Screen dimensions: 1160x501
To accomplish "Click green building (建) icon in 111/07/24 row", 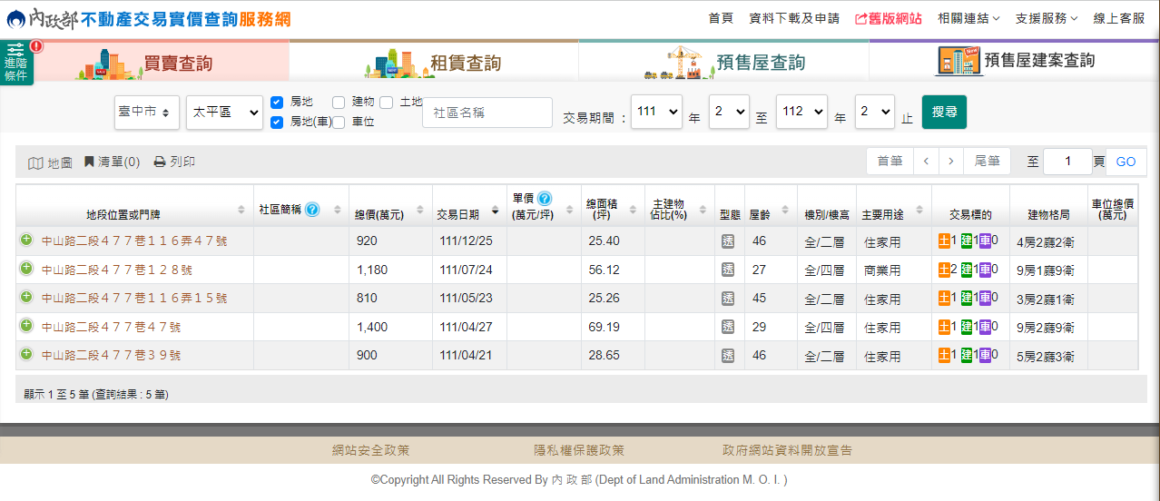I will [966, 269].
